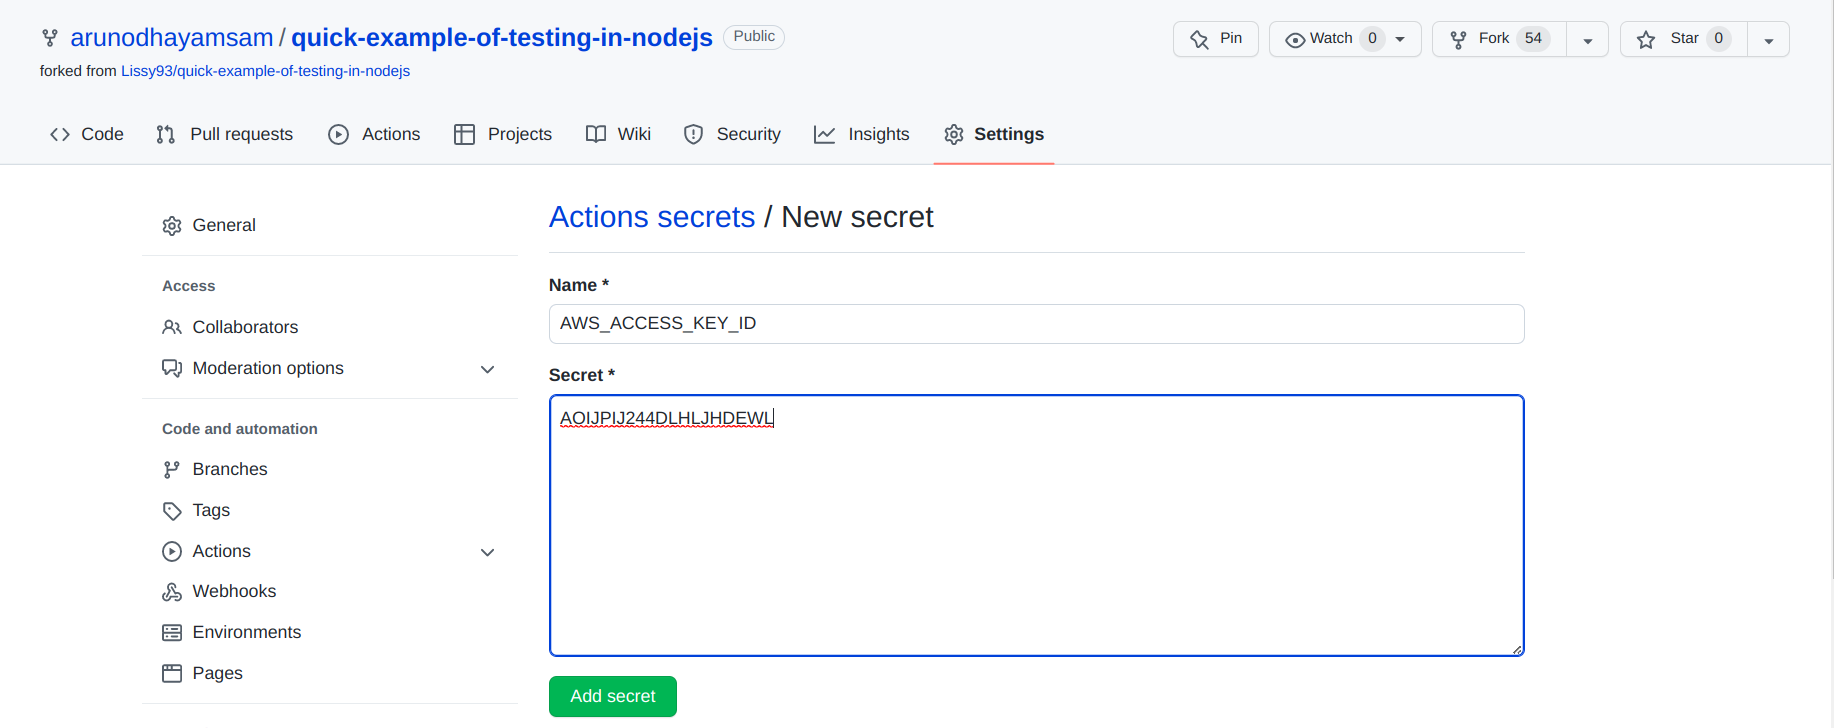Click the Fork count badge 54
1834x728 pixels.
point(1533,39)
